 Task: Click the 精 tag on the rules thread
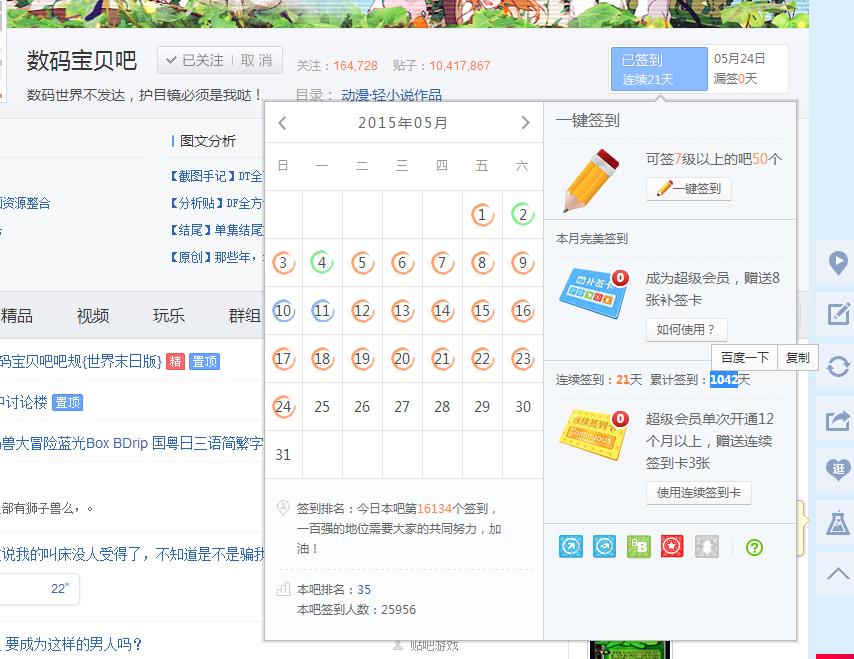point(175,361)
